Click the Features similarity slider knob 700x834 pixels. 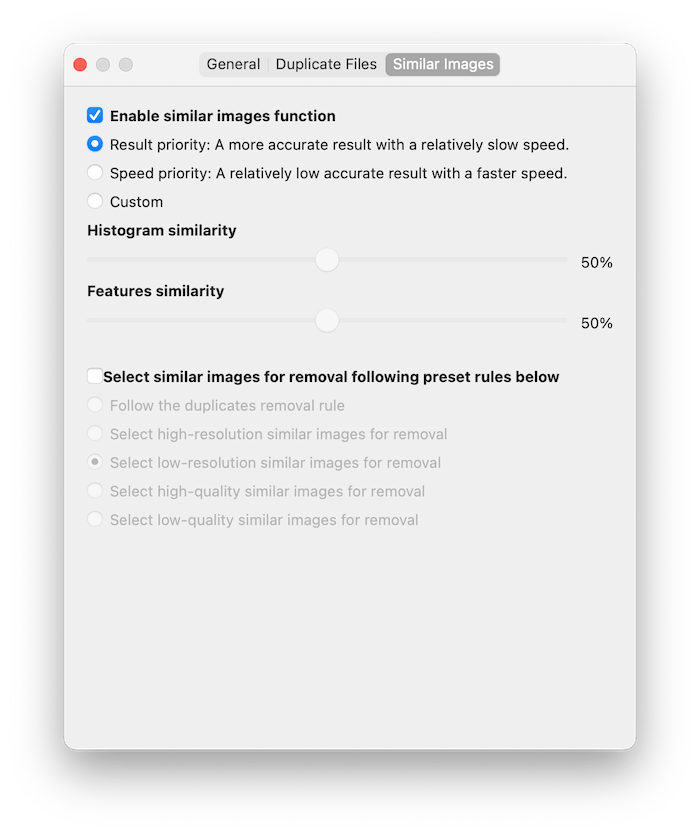(327, 321)
